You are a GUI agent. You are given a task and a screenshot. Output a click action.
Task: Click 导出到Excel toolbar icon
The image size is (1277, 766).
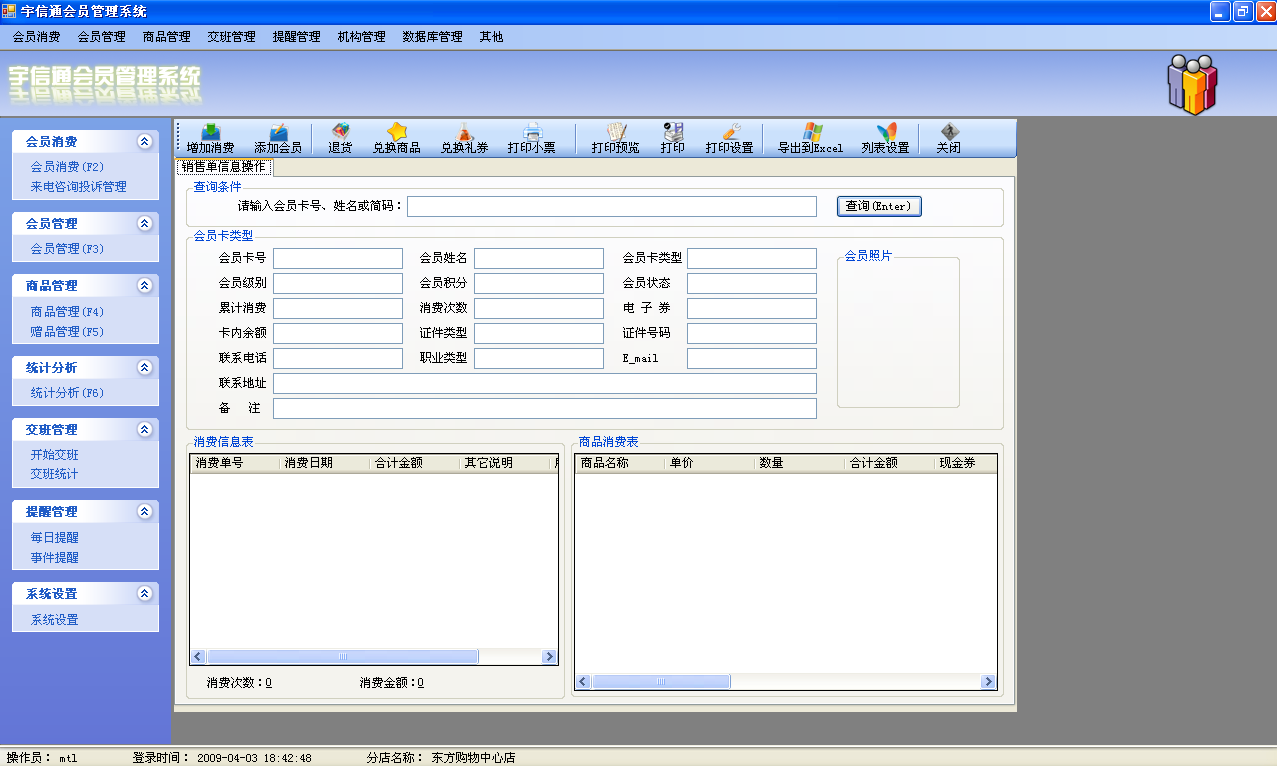(811, 133)
